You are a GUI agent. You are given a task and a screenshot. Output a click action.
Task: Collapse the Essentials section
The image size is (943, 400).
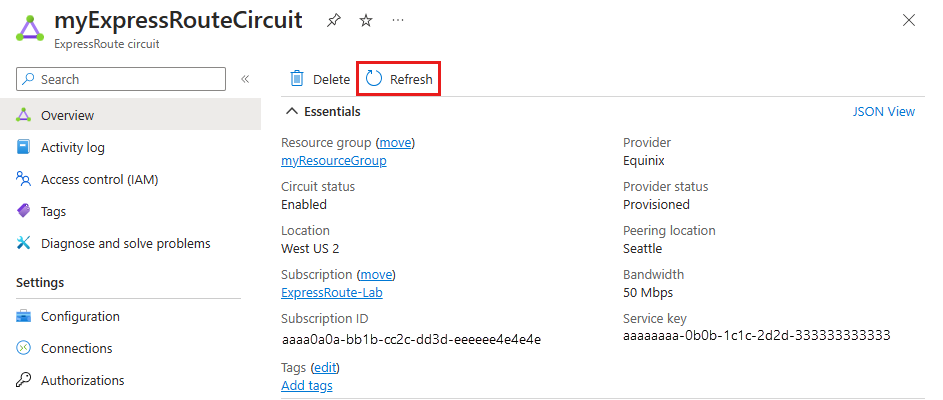292,112
